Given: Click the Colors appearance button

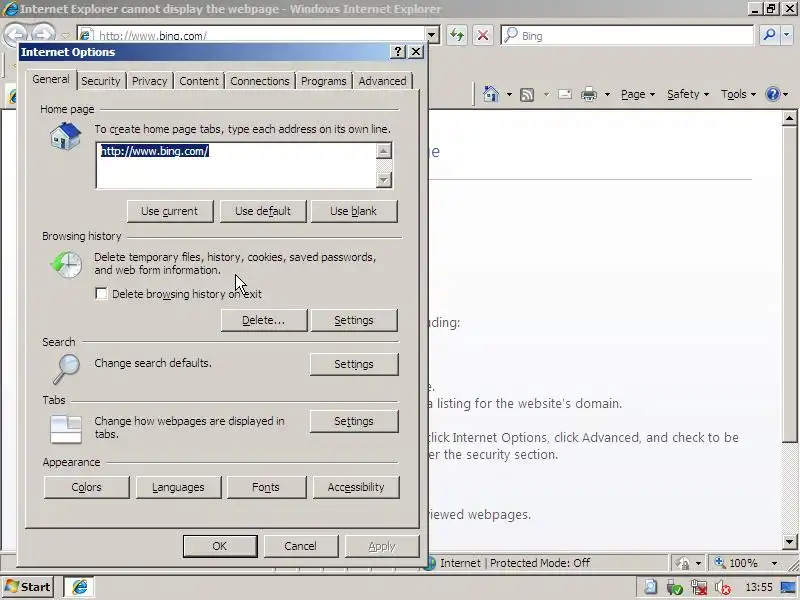Looking at the screenshot, I should (87, 487).
